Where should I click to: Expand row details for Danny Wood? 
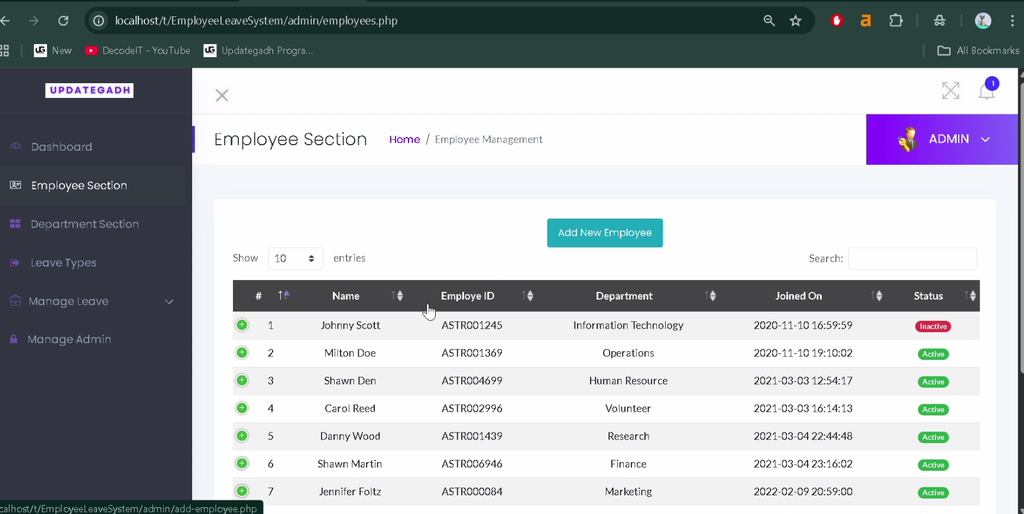[x=242, y=436]
